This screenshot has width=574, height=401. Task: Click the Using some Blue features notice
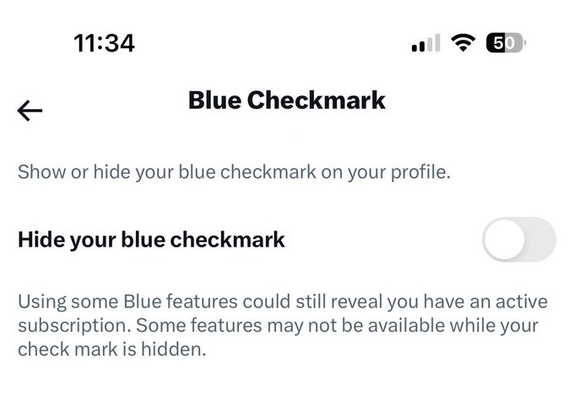pos(283,326)
